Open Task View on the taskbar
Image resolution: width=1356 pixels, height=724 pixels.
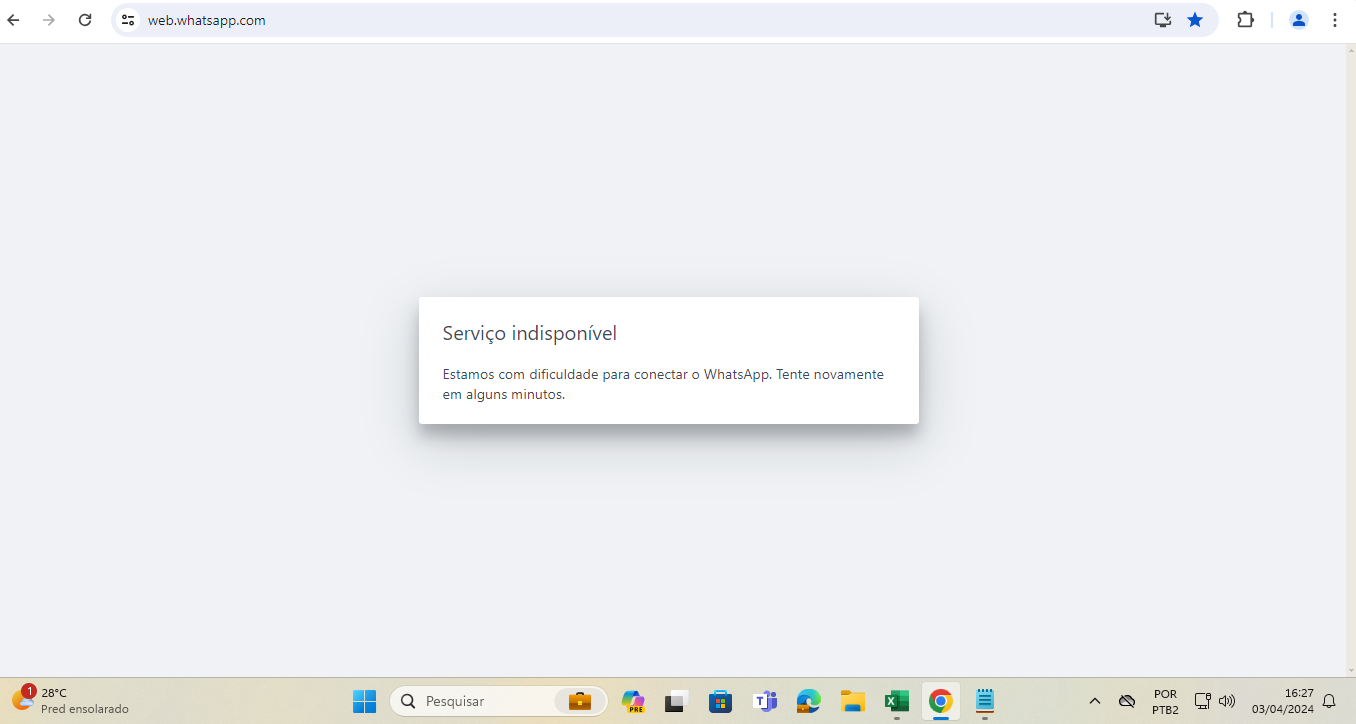(677, 701)
